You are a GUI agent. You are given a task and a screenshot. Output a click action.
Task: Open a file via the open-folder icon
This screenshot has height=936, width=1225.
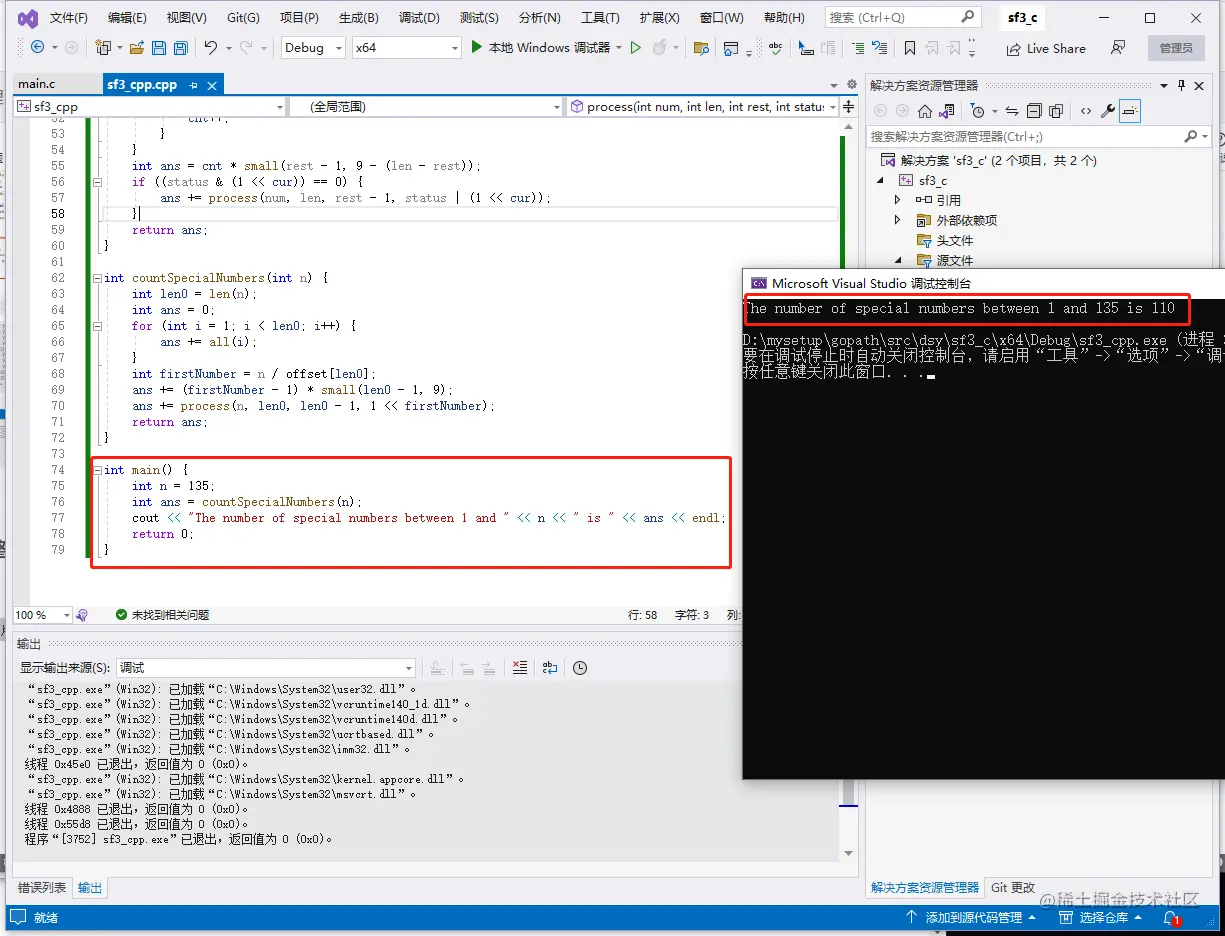[136, 48]
